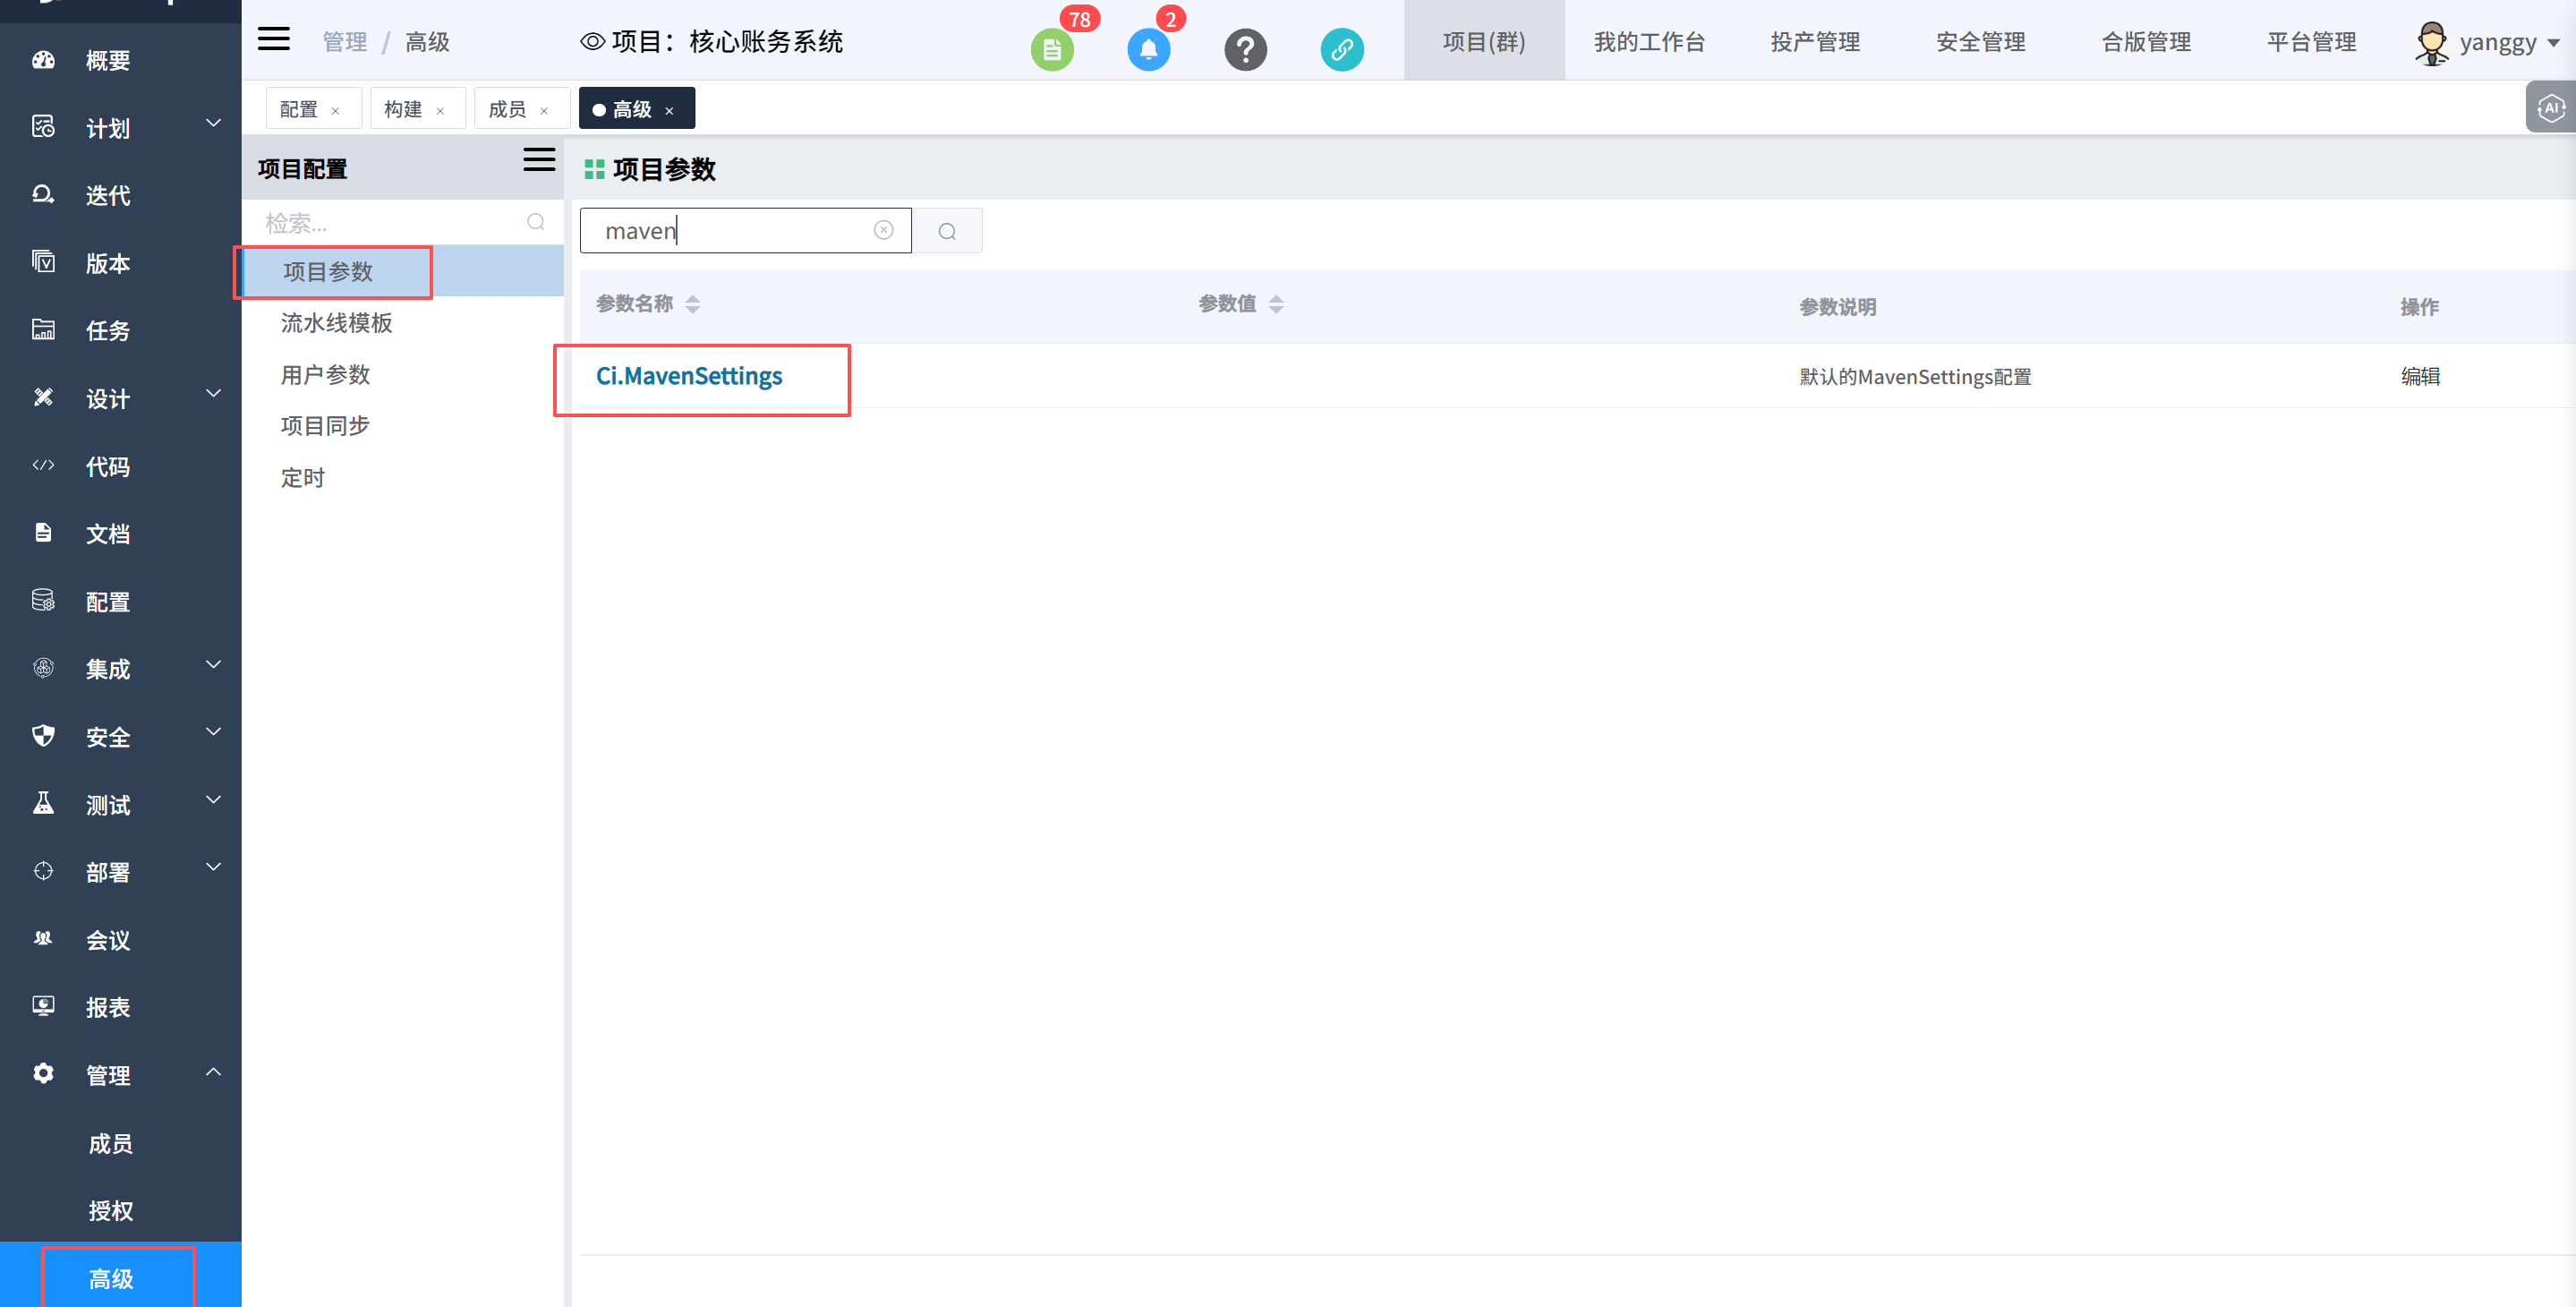The image size is (2576, 1307).
Task: Toggle the eye icon beside 项目
Action: coord(592,42)
